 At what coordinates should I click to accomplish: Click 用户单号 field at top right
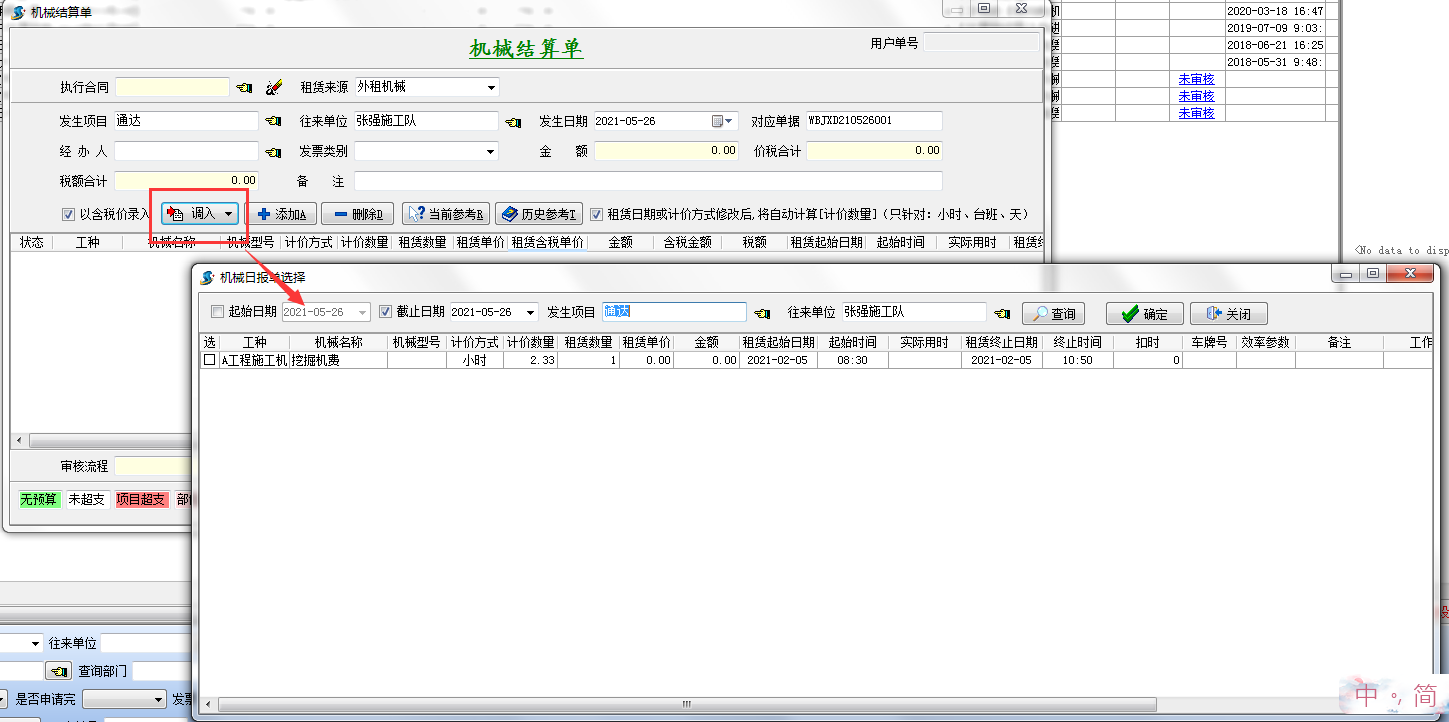pos(981,43)
